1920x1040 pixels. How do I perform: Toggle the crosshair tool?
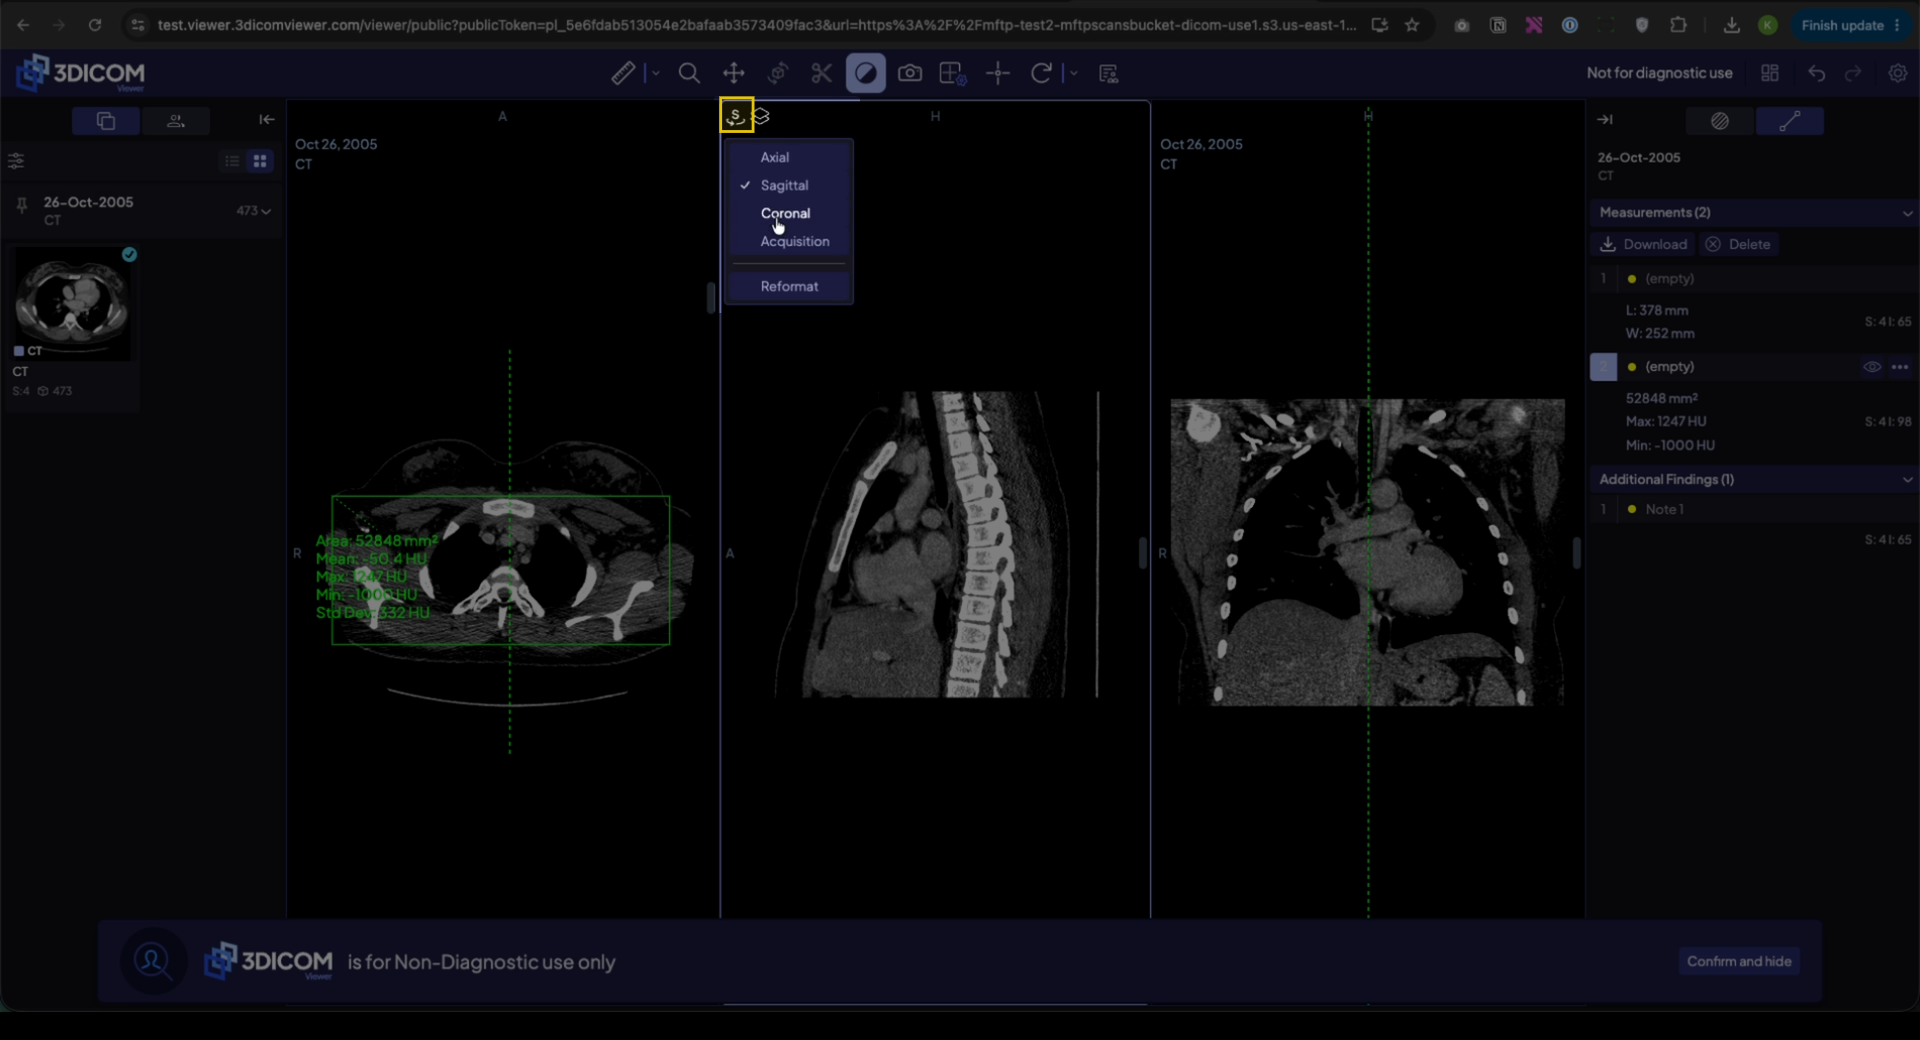pos(997,73)
